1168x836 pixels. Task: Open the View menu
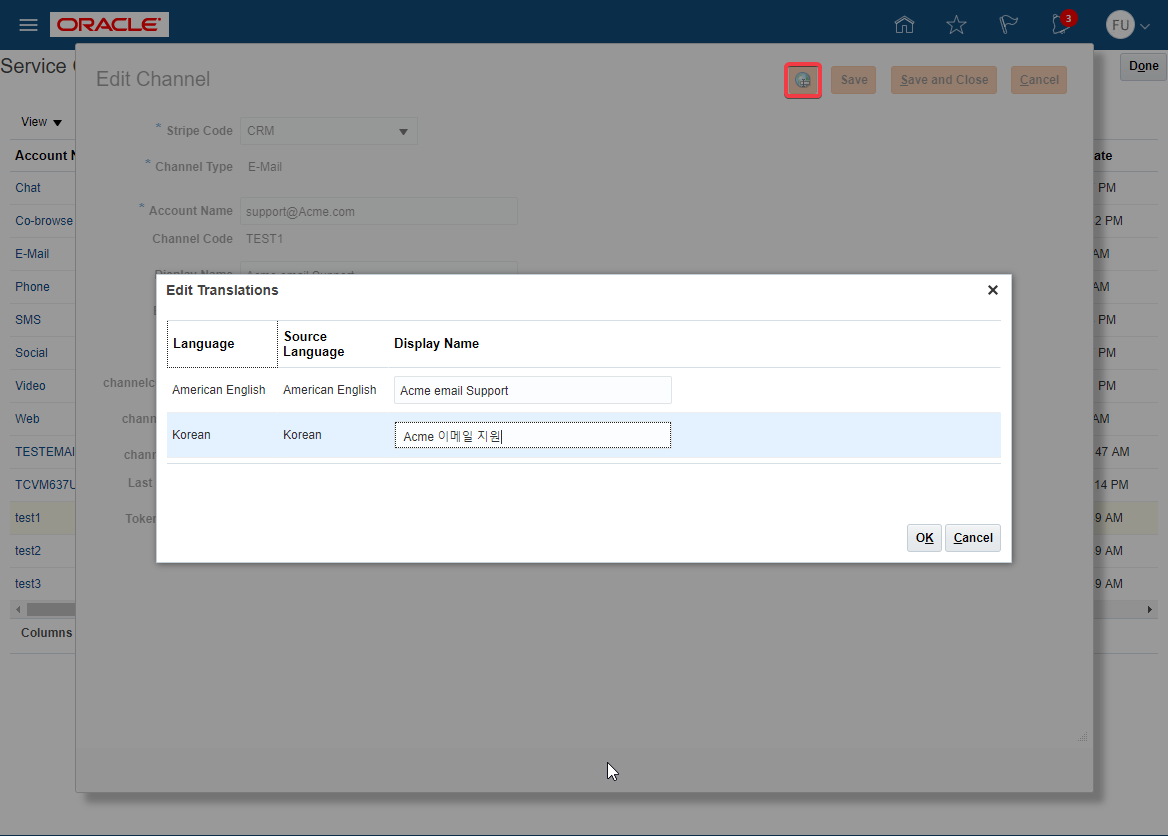tap(41, 122)
